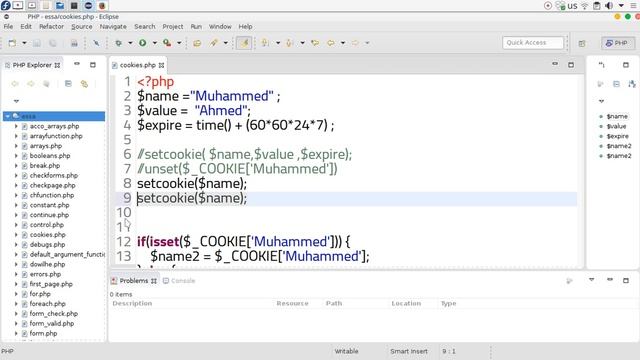Select debugs.php in PHP Explorer
Viewport: 640px width, 360px height.
click(x=47, y=244)
